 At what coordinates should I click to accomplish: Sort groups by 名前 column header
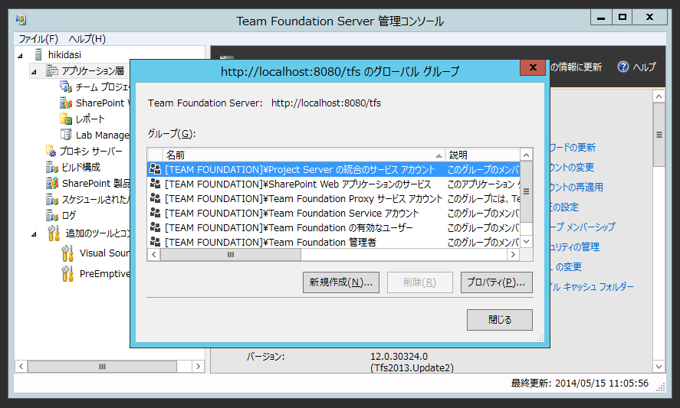click(x=304, y=155)
